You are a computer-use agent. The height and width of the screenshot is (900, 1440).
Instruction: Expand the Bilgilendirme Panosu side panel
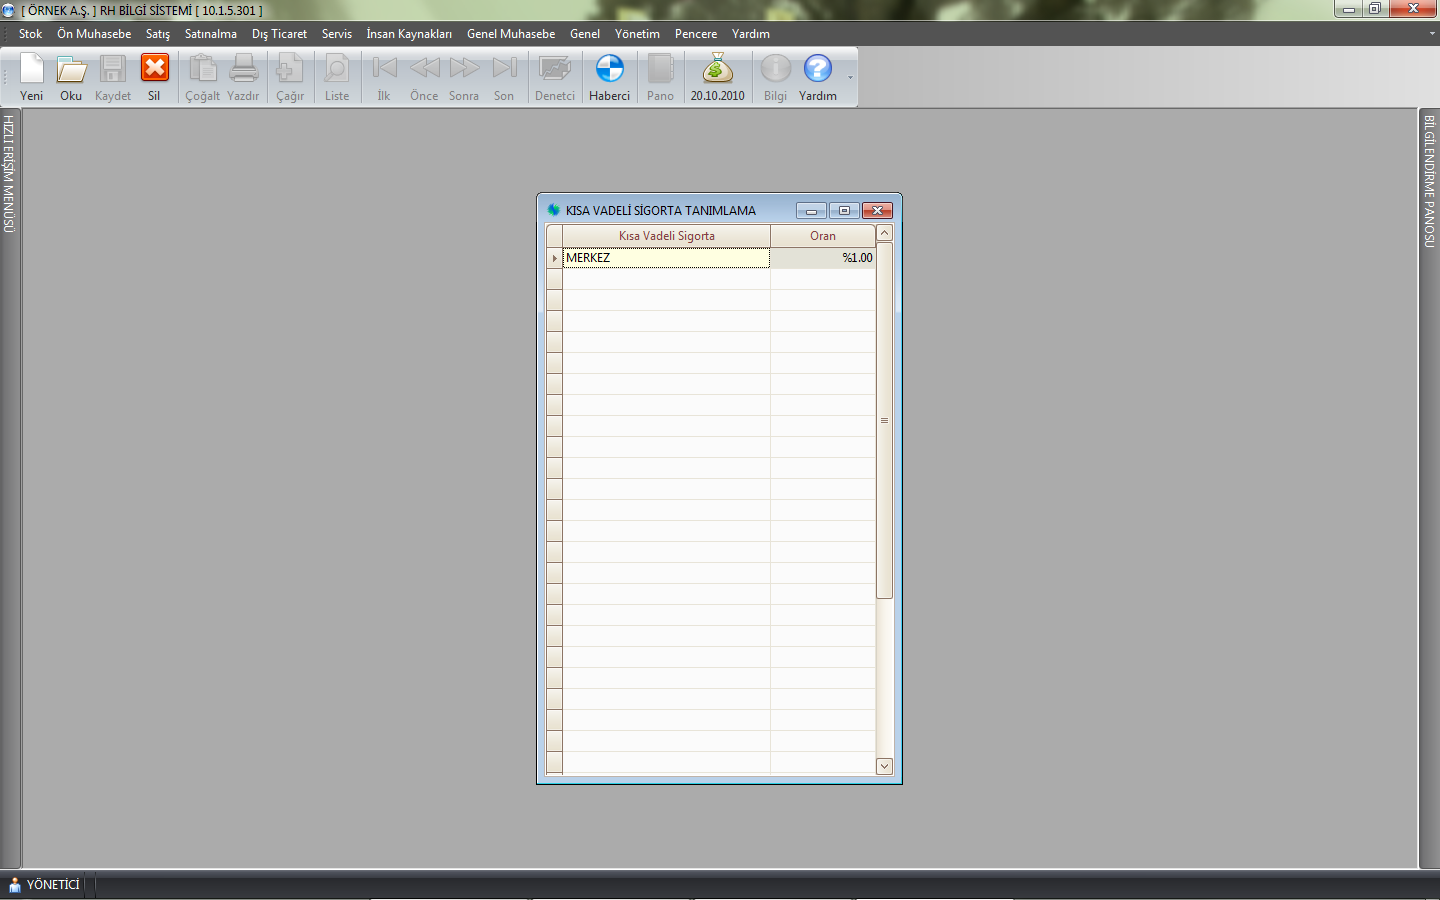click(1429, 182)
